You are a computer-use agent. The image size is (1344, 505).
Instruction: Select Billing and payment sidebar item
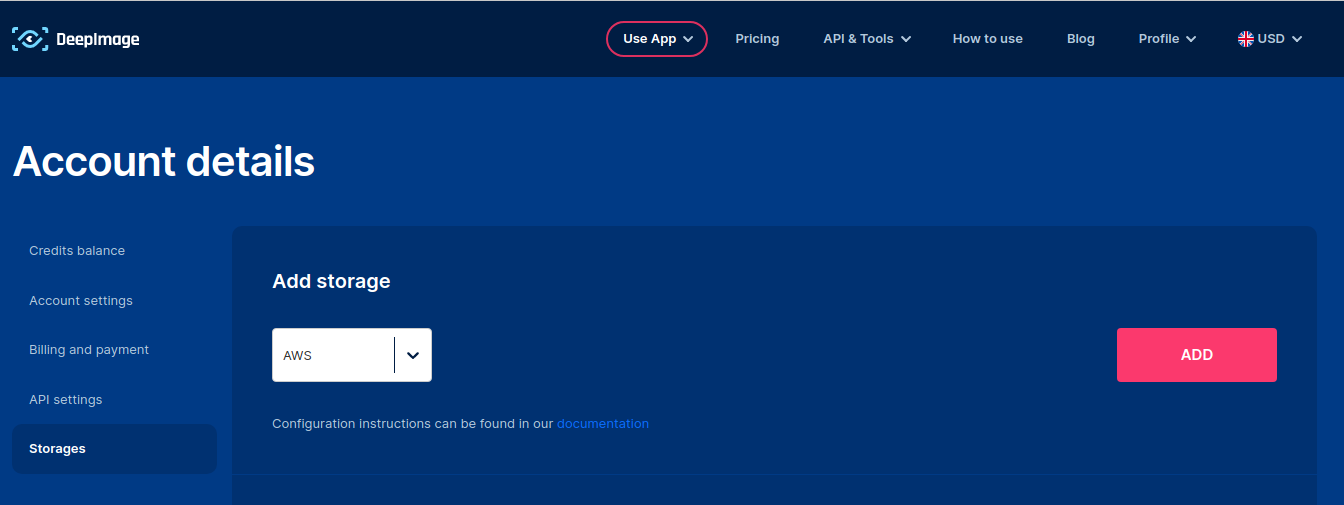89,350
